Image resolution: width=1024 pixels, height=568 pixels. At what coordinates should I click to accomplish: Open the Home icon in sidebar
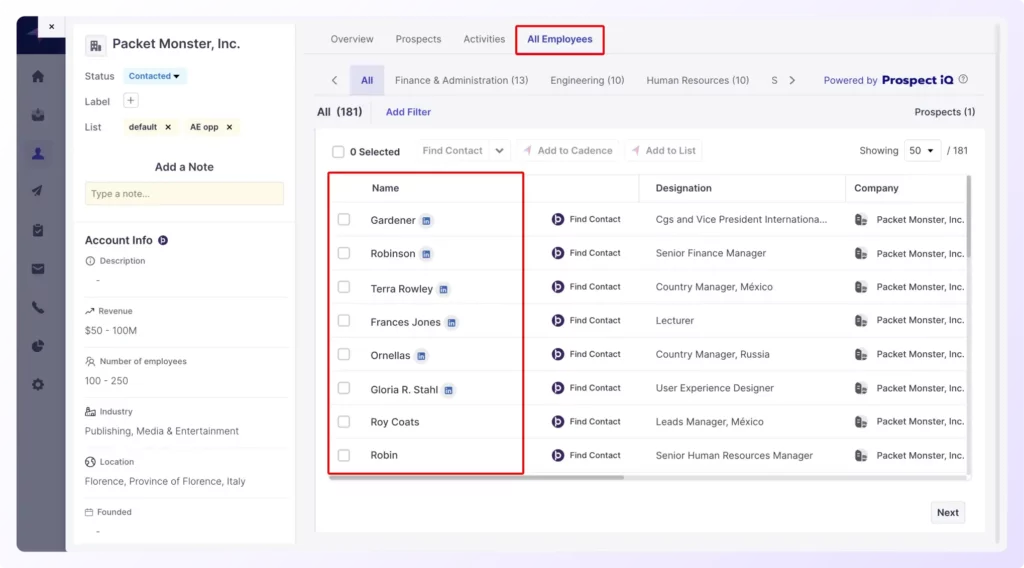click(x=38, y=76)
